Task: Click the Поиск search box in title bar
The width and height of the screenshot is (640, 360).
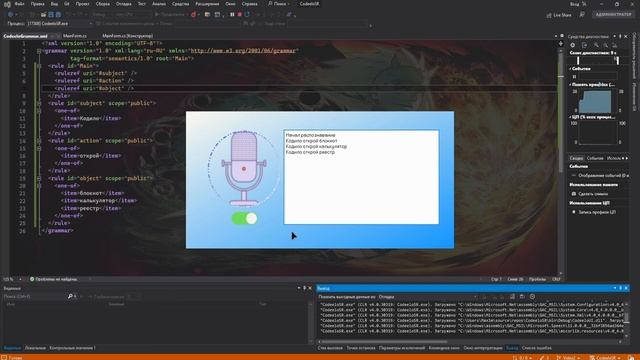Action: [x=279, y=4]
